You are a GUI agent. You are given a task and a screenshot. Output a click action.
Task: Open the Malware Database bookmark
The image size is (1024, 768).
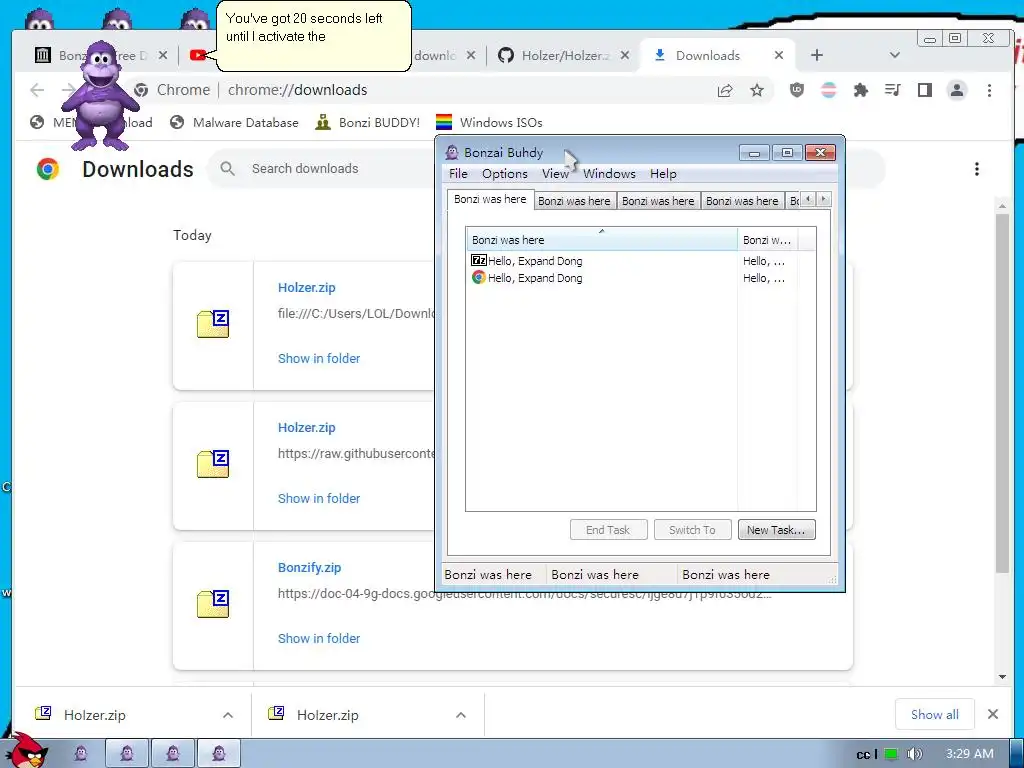[234, 123]
